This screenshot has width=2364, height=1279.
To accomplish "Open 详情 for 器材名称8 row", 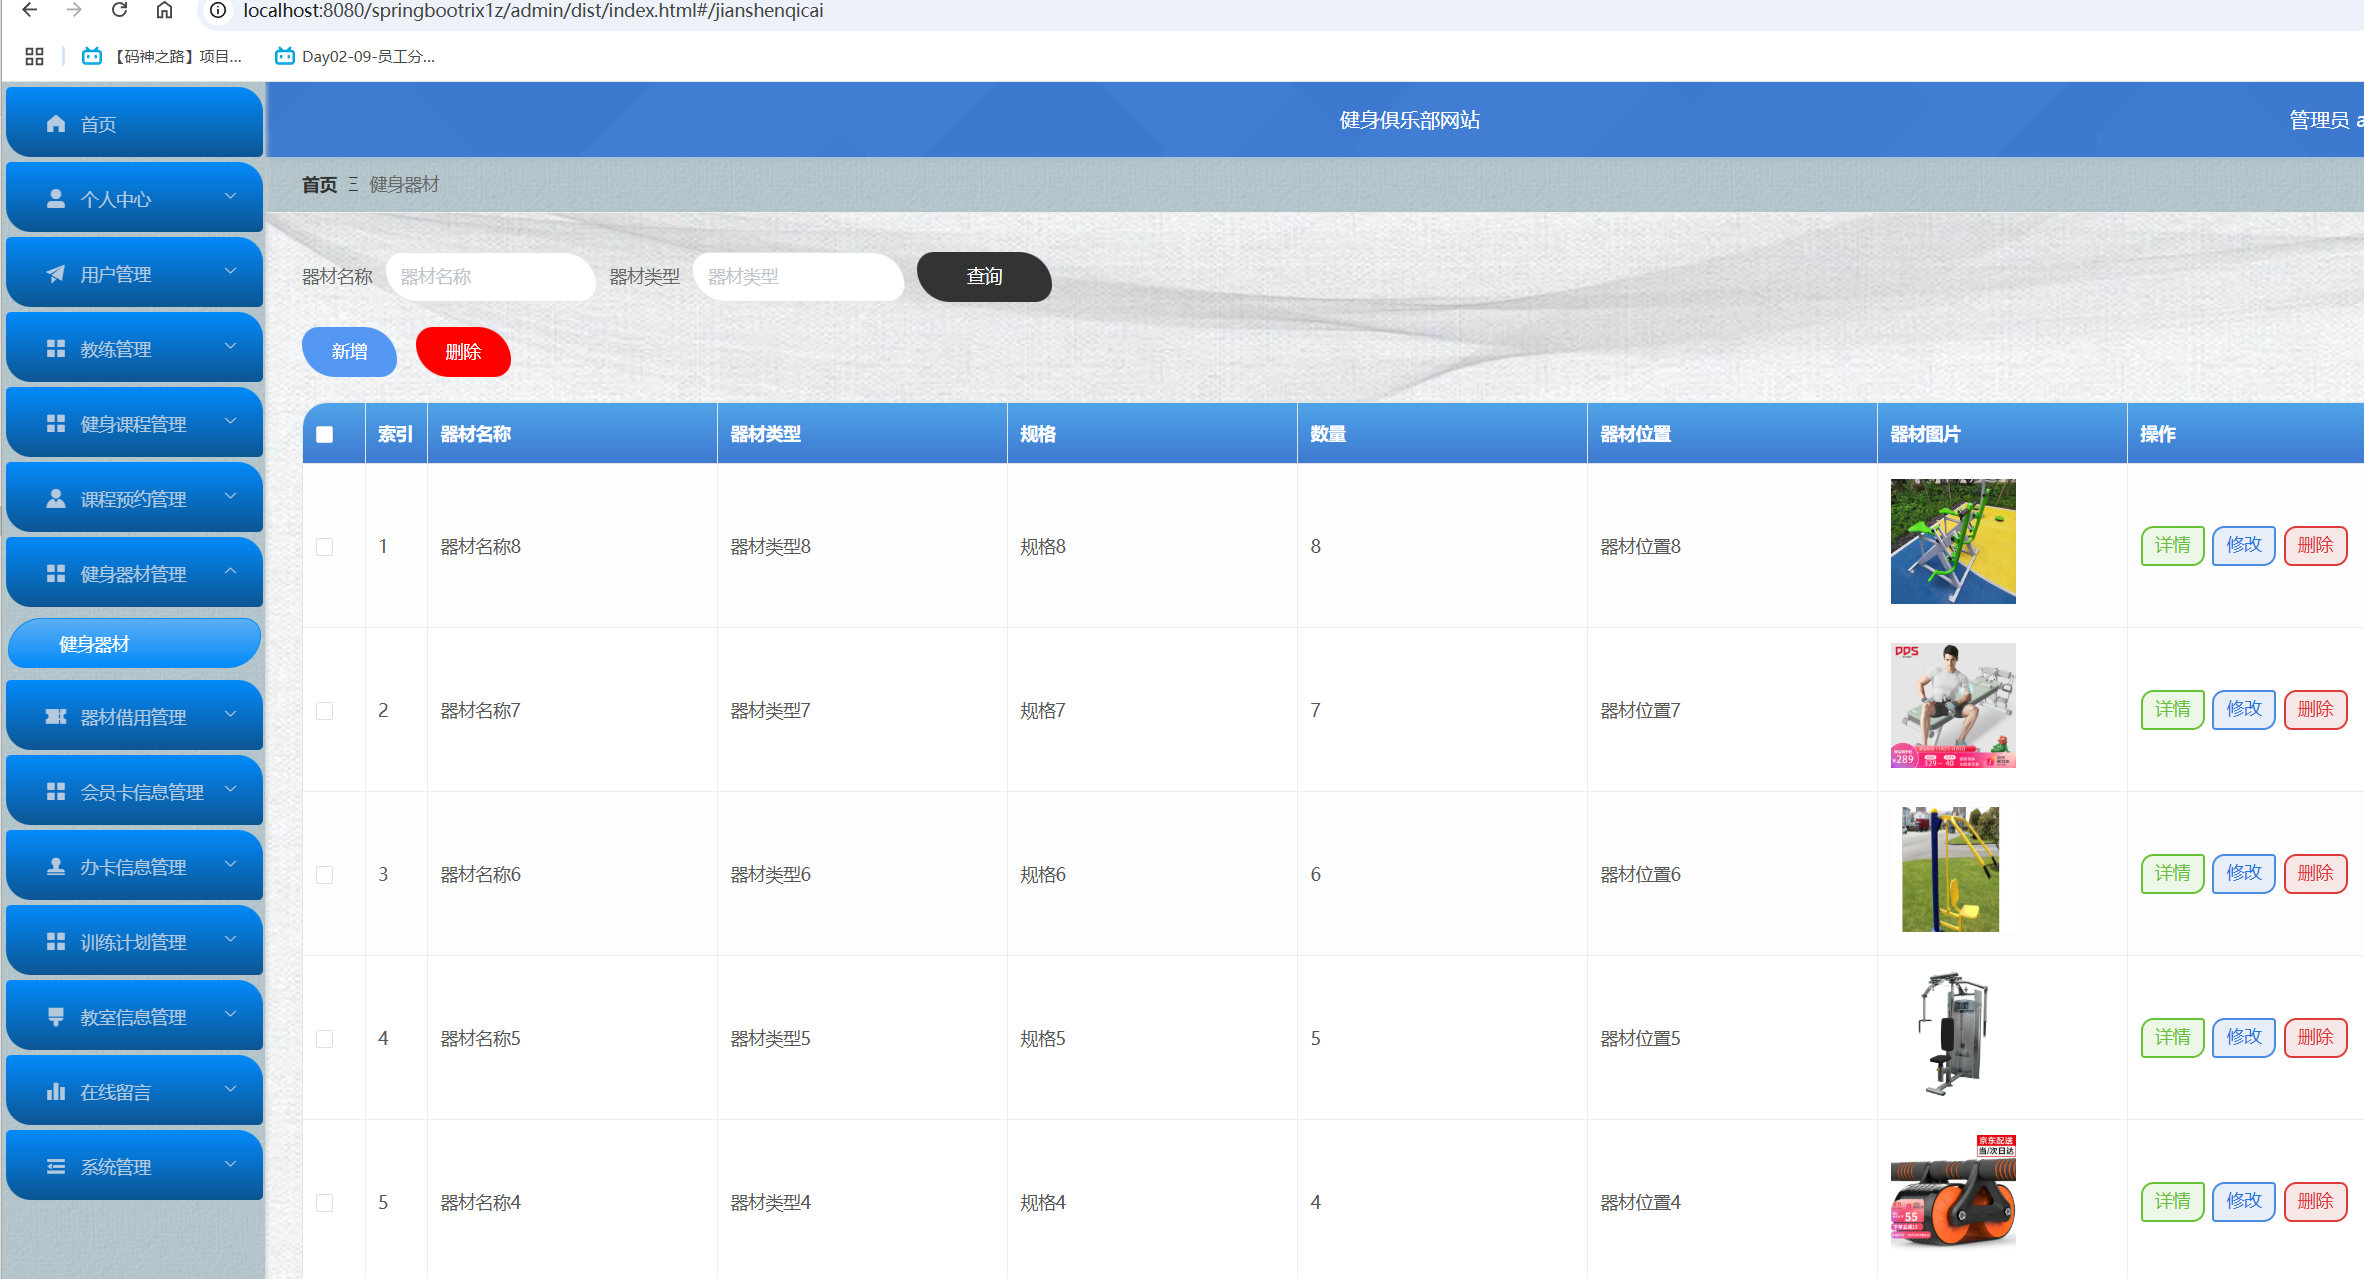I will pyautogui.click(x=2172, y=546).
